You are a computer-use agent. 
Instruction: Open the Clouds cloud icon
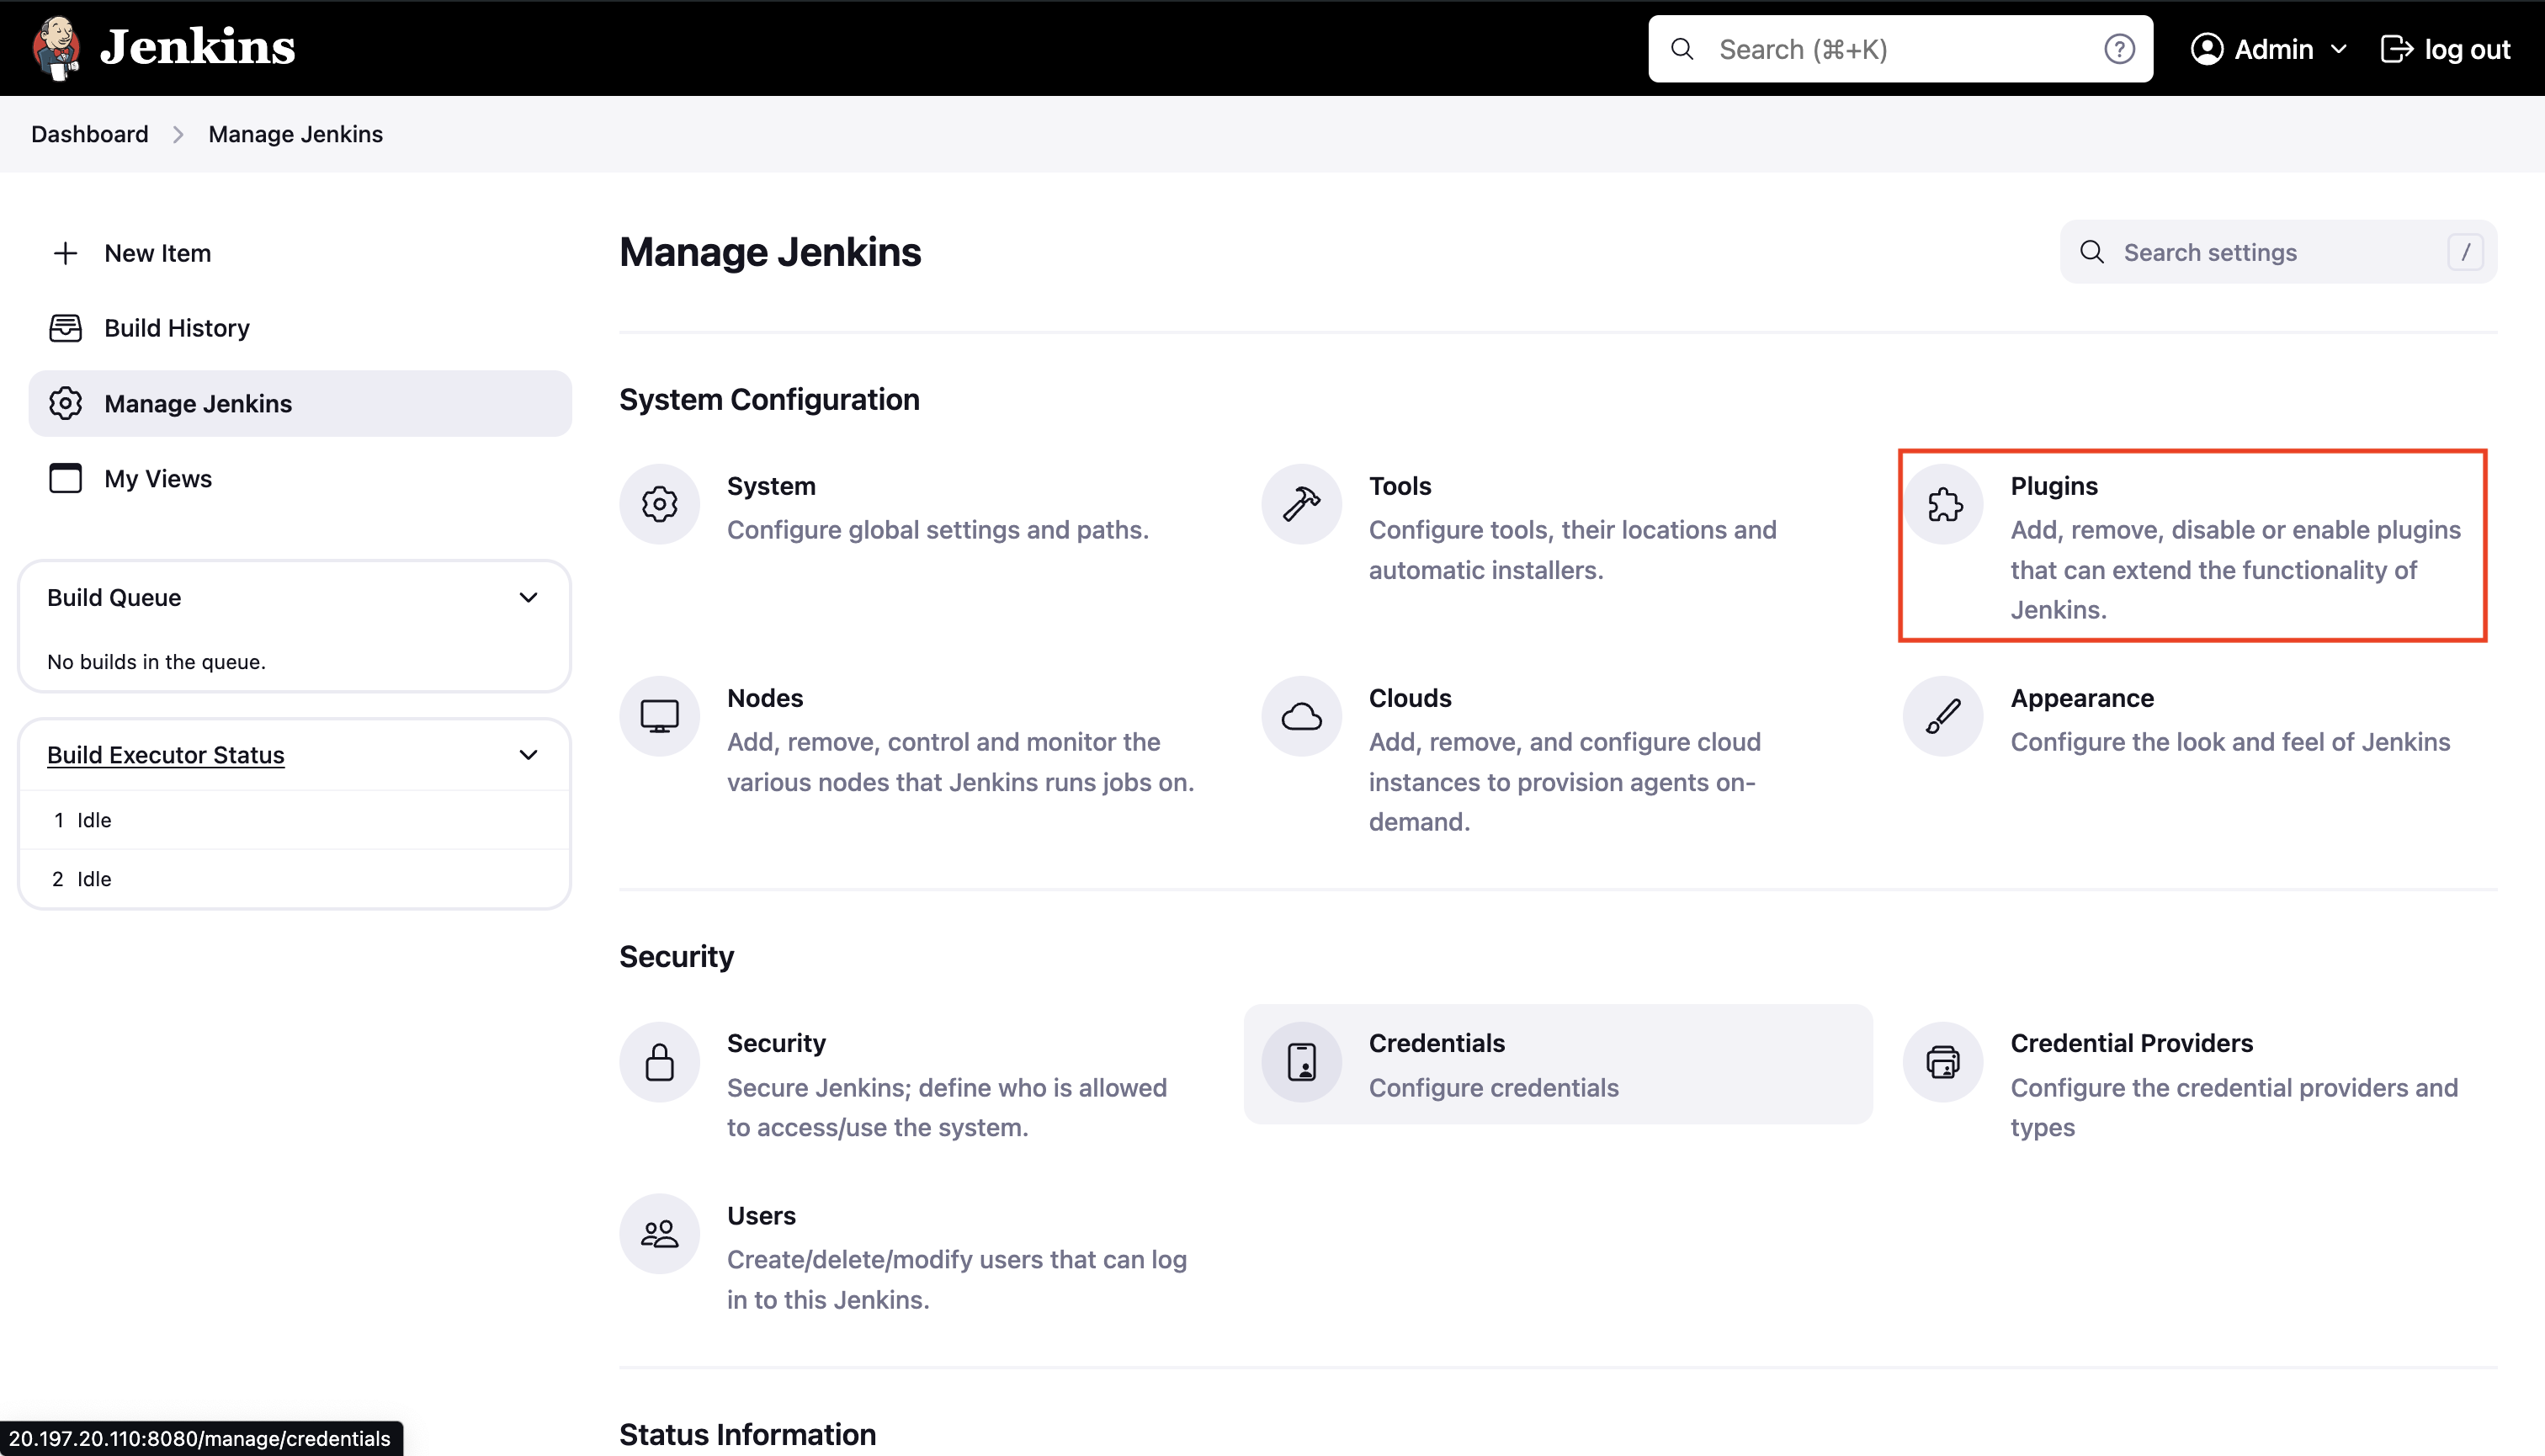point(1301,716)
